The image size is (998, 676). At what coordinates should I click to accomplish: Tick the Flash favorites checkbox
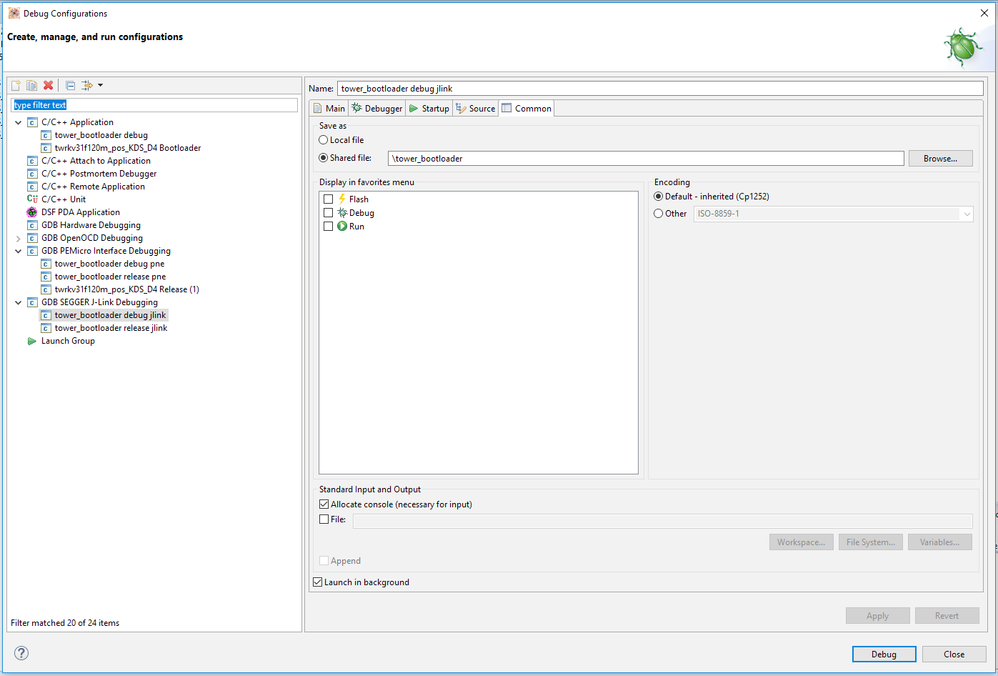tap(328, 199)
